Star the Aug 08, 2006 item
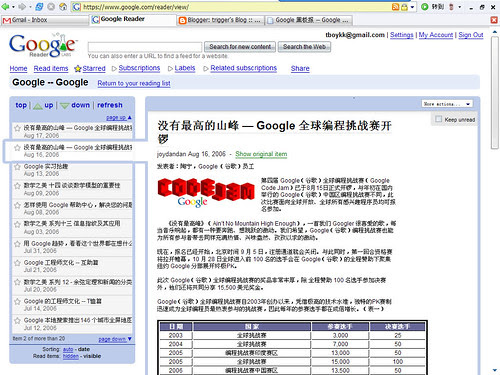This screenshot has width=500, height=375. pyautogui.click(x=17, y=205)
